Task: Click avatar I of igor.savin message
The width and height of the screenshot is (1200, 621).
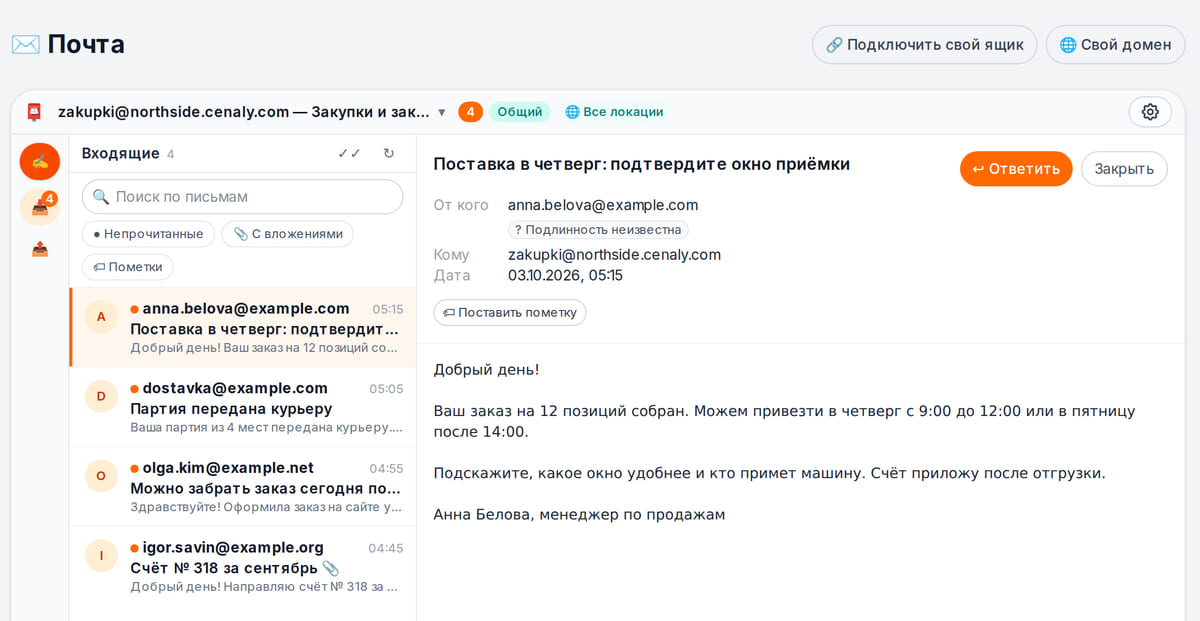Action: (101, 556)
